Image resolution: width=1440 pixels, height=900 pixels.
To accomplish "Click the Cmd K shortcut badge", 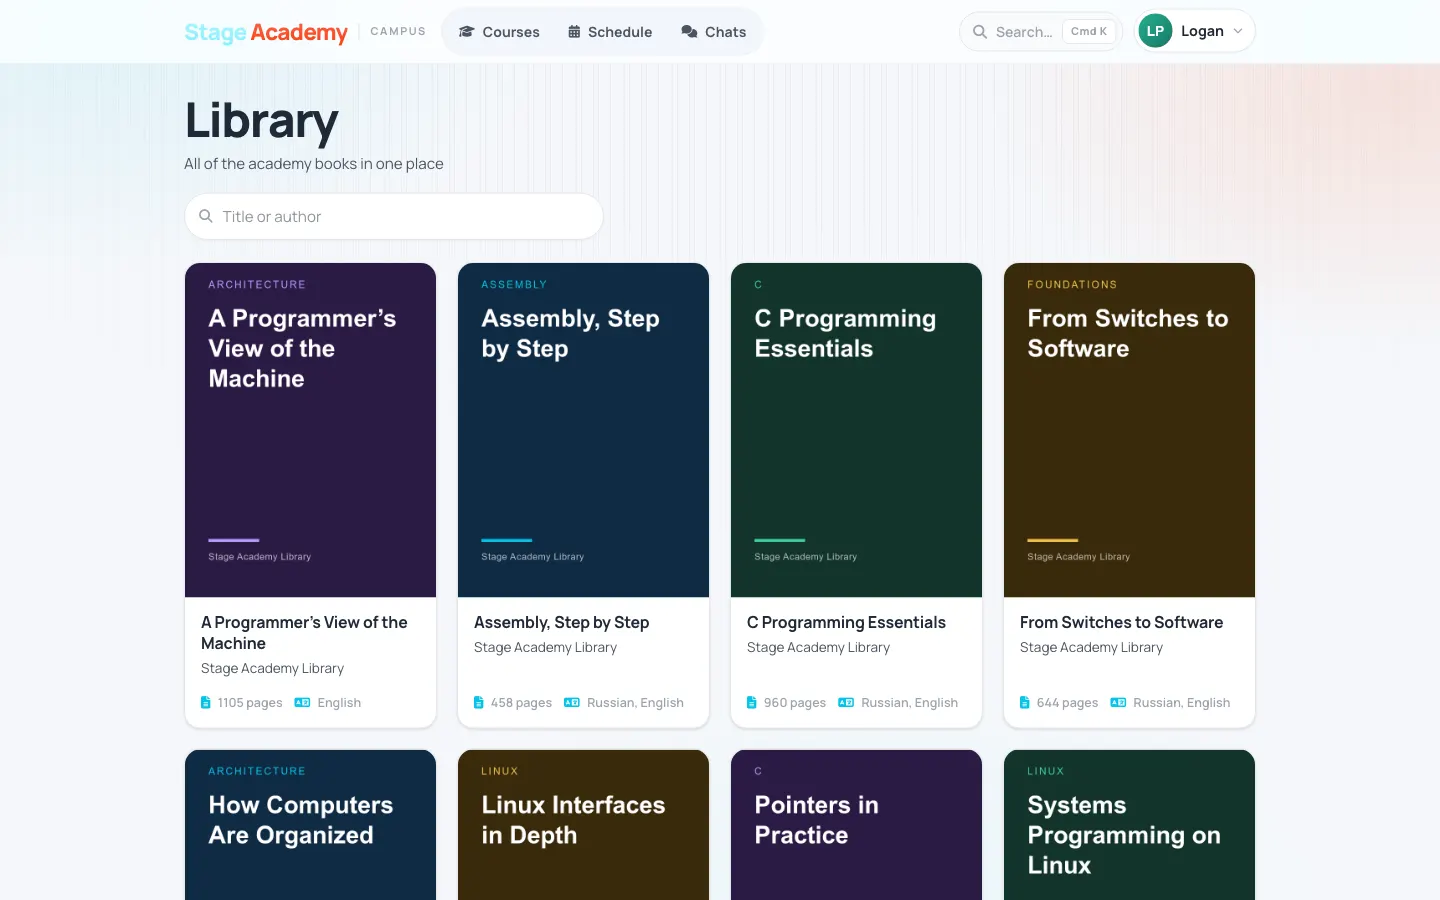I will pos(1089,32).
